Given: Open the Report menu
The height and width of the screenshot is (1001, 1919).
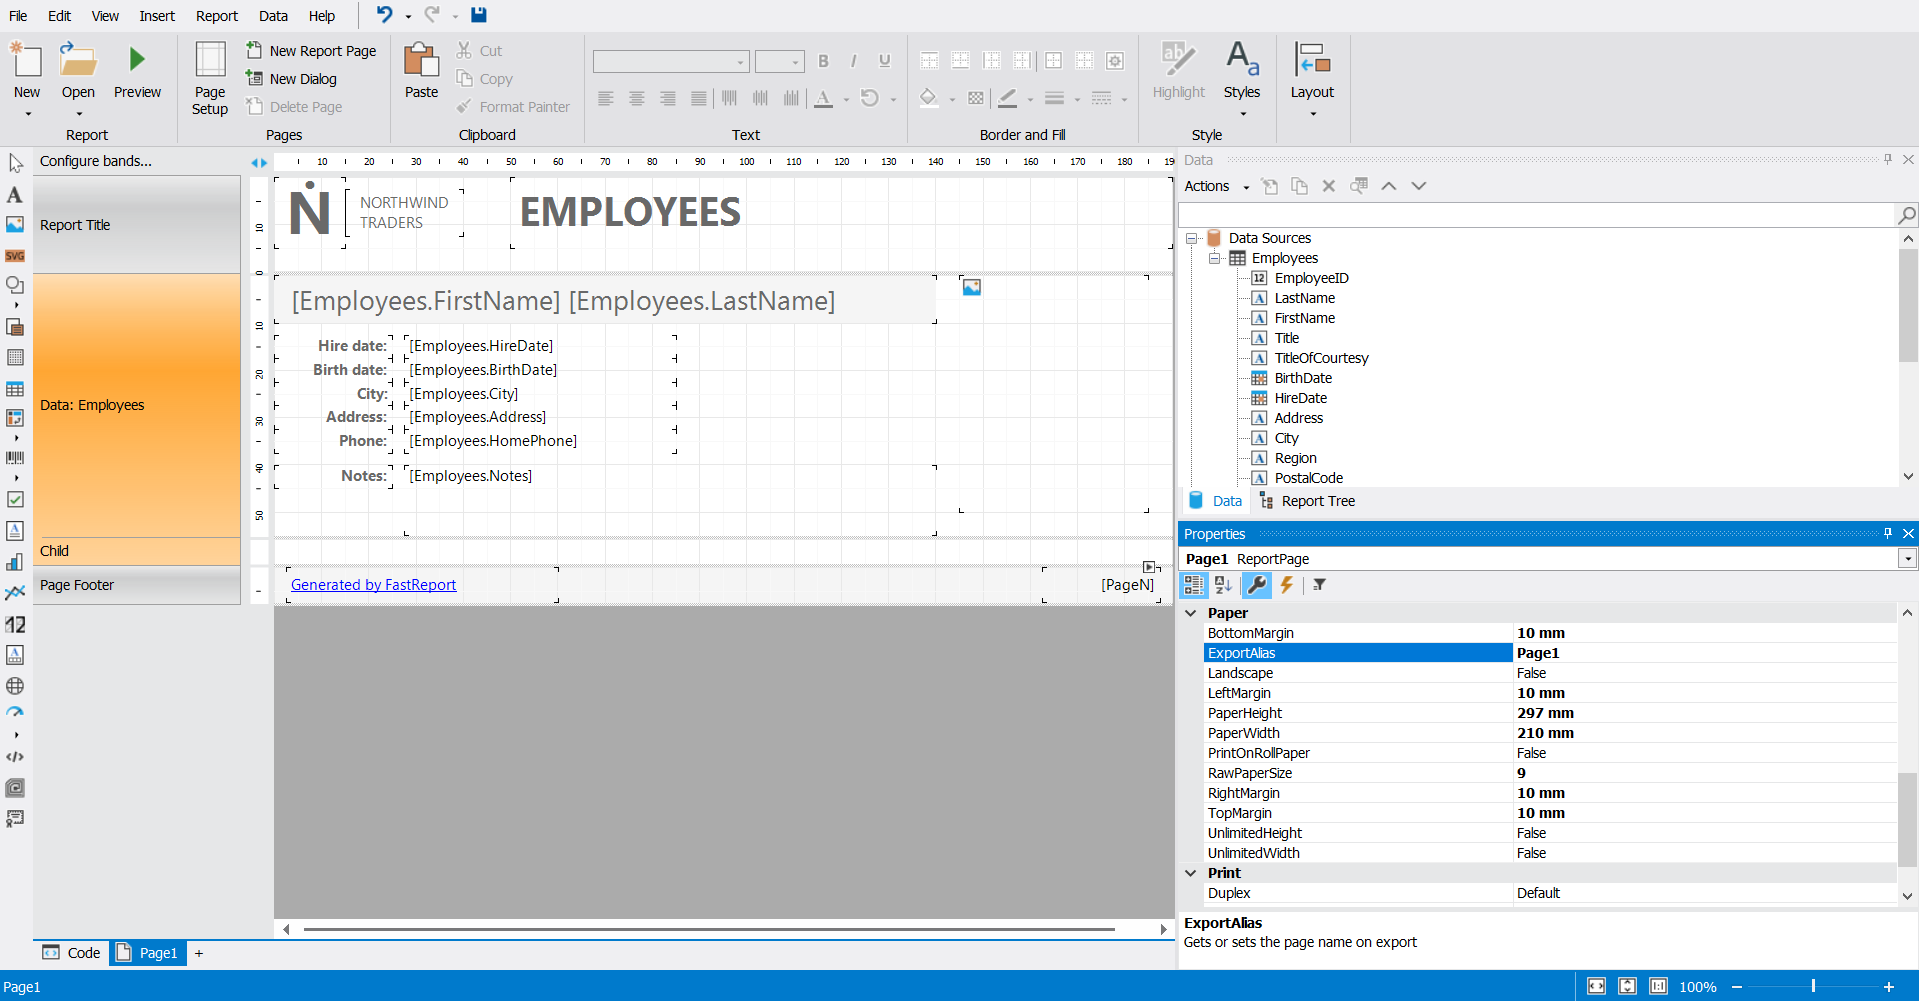Looking at the screenshot, I should [x=217, y=16].
